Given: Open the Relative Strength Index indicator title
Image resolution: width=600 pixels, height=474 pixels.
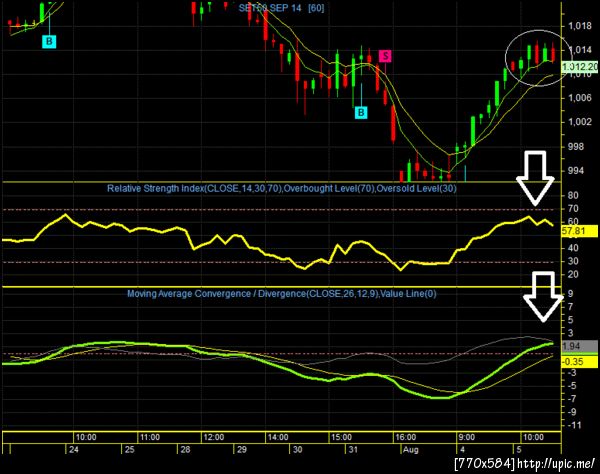Looking at the screenshot, I should (x=282, y=188).
